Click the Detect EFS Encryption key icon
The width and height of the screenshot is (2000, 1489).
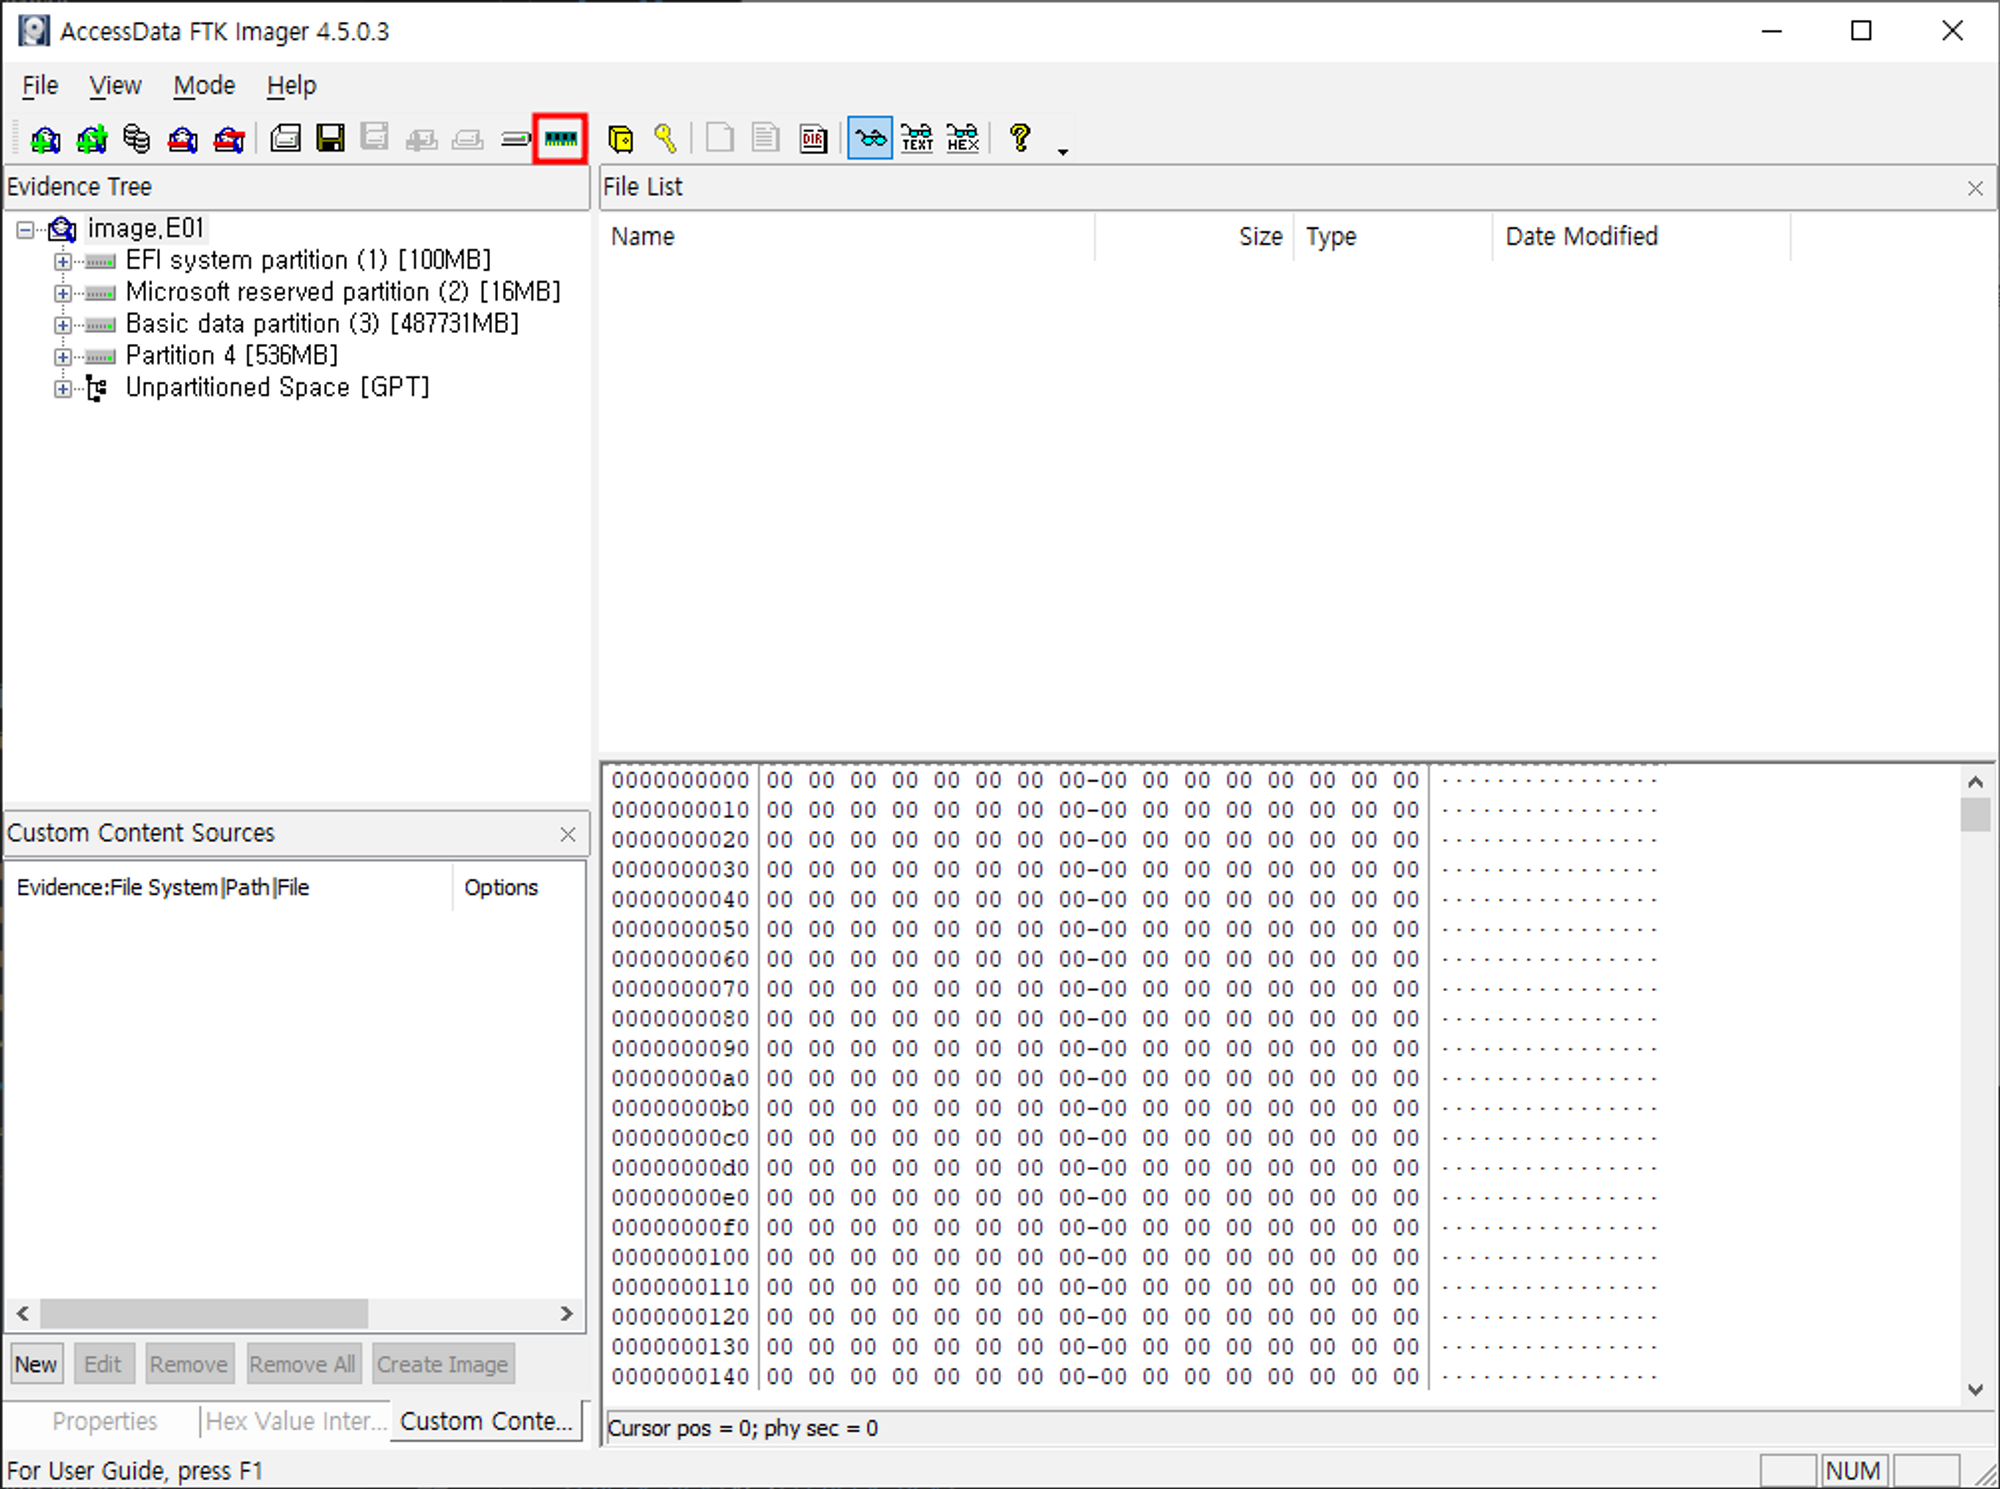pyautogui.click(x=665, y=139)
